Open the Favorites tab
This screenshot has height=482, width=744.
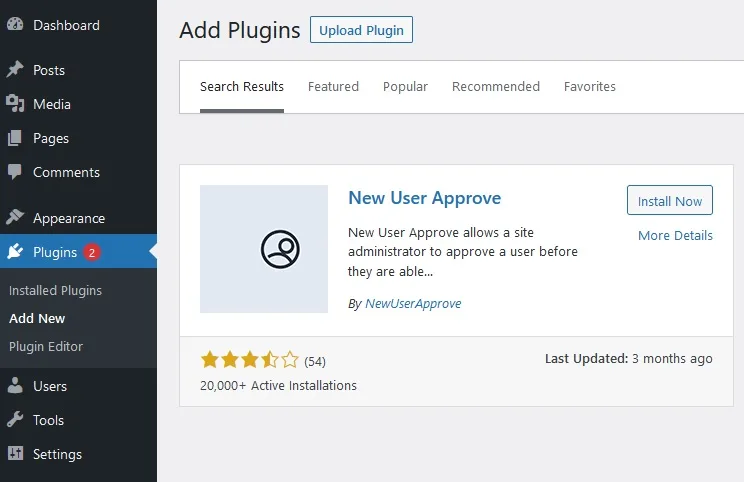(x=590, y=86)
